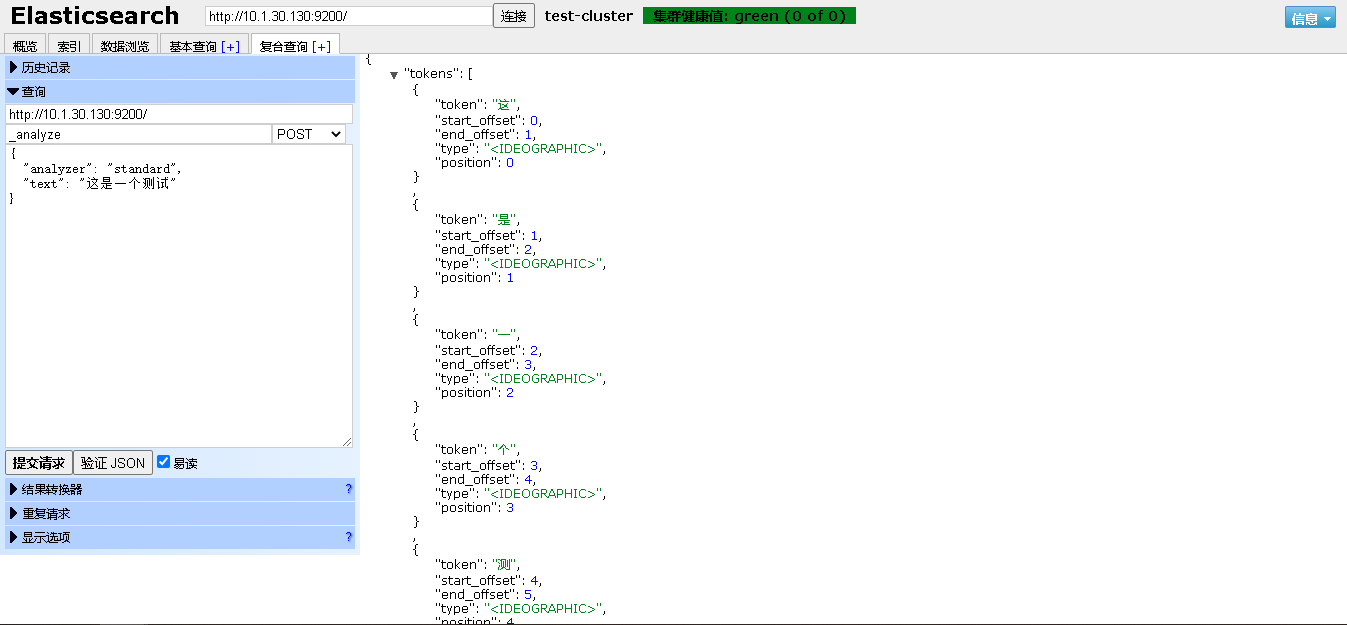Click the token value "一"

(504, 335)
